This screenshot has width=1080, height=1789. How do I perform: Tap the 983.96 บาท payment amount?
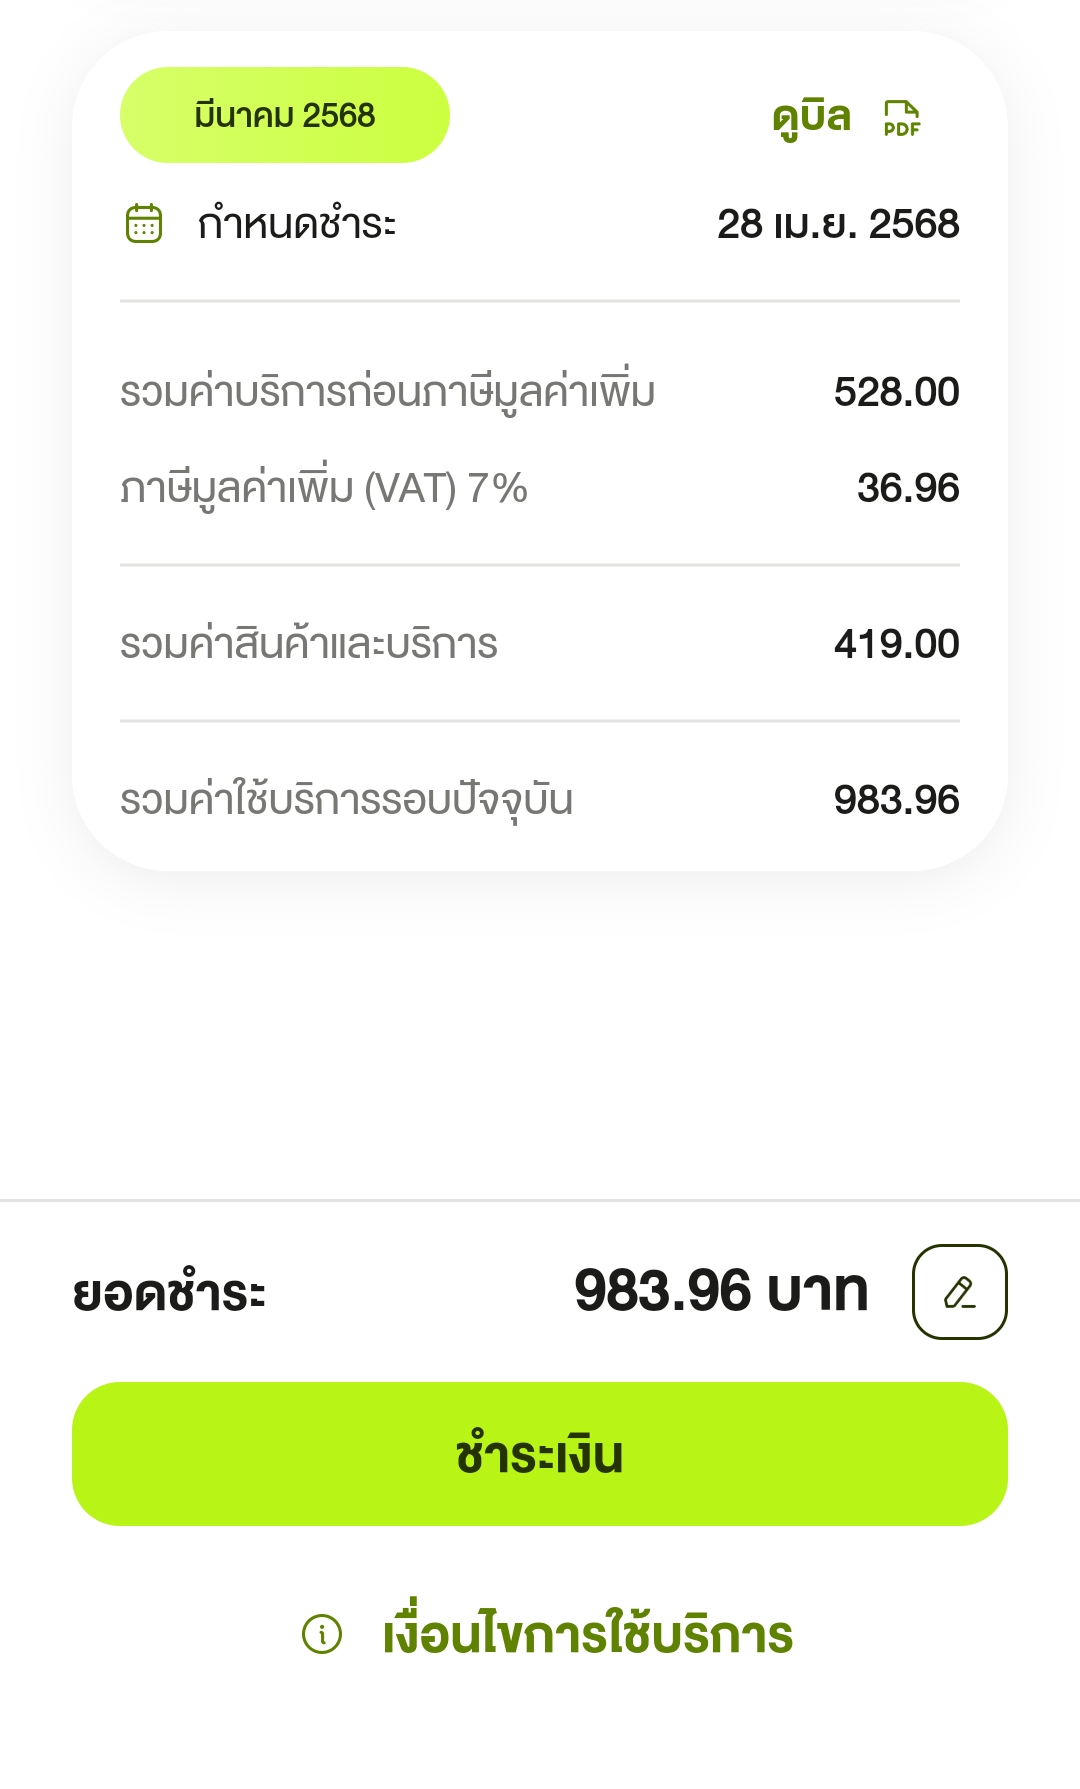point(720,1291)
